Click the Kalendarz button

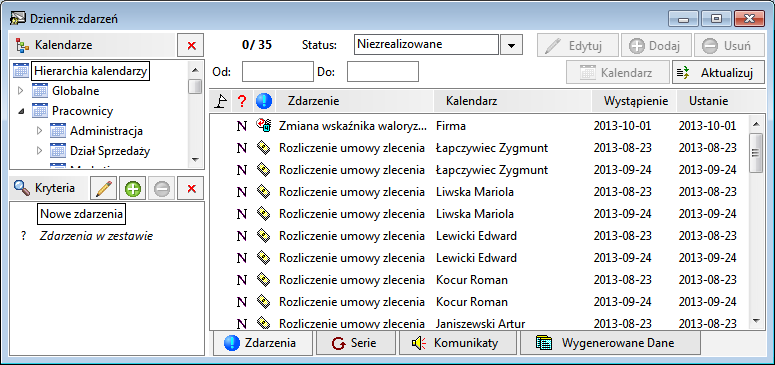pos(618,73)
